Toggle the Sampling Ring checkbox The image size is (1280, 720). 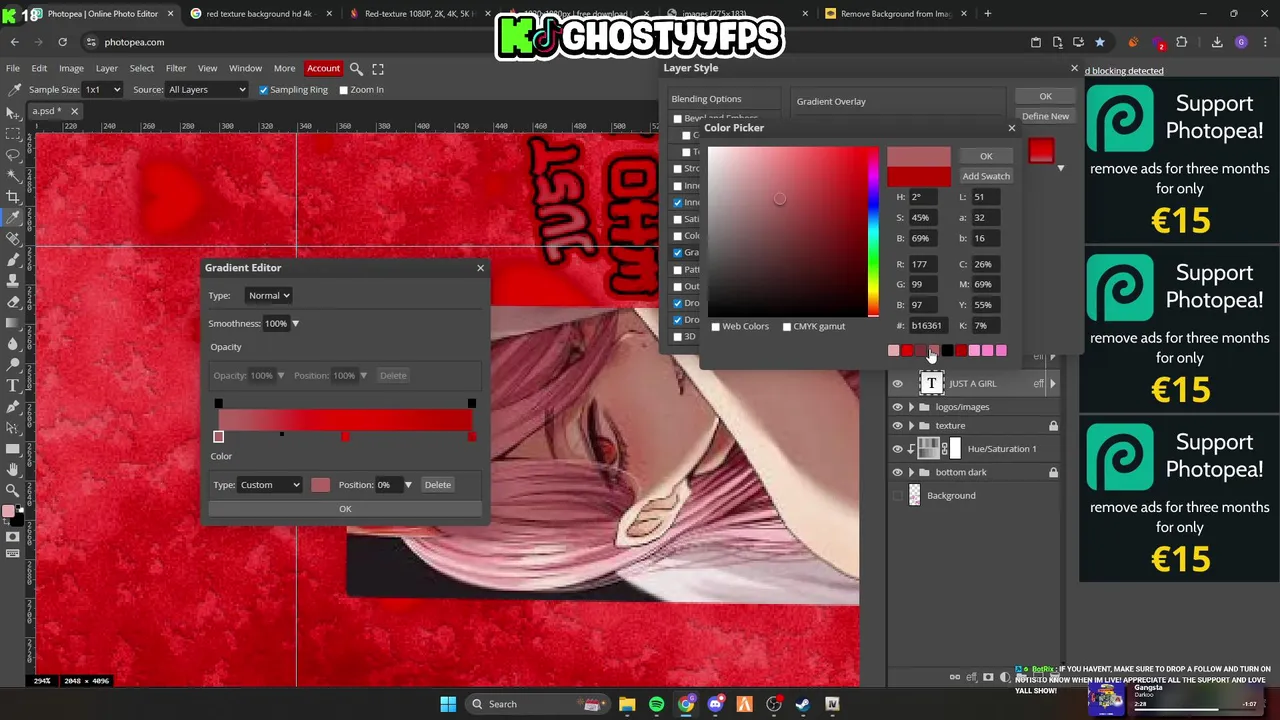(x=264, y=90)
